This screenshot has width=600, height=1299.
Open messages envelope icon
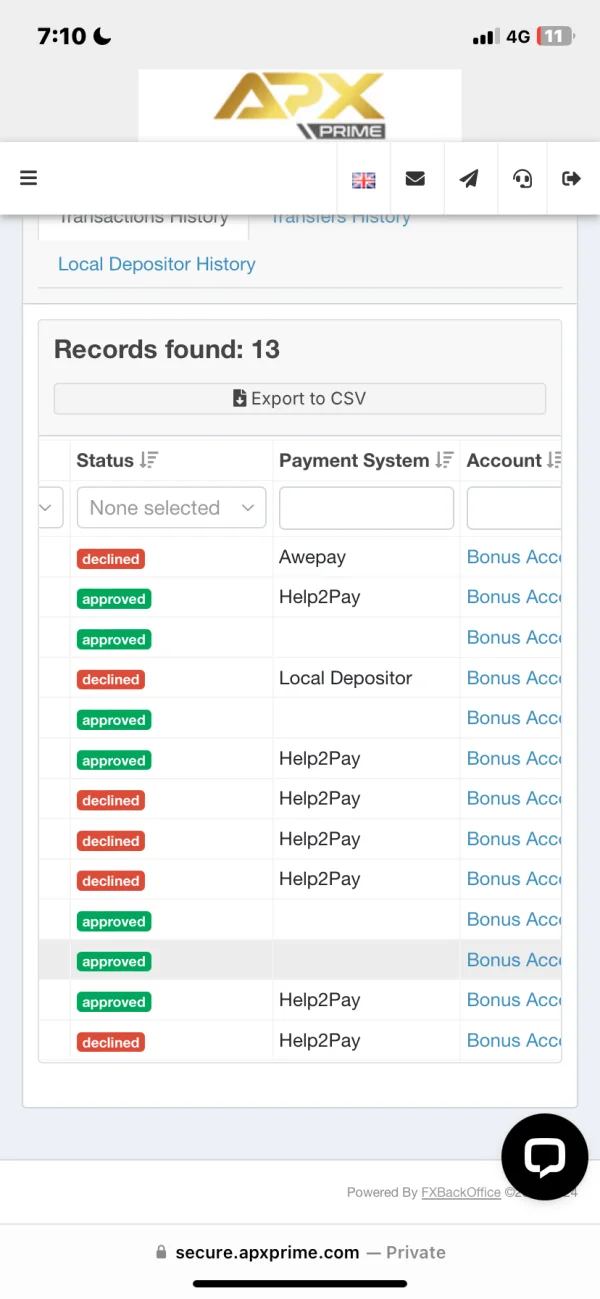(x=415, y=179)
